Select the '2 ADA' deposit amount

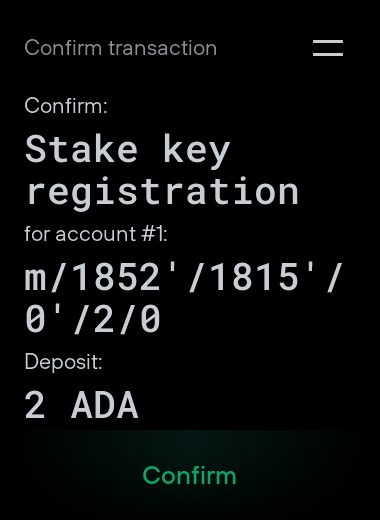coord(81,405)
